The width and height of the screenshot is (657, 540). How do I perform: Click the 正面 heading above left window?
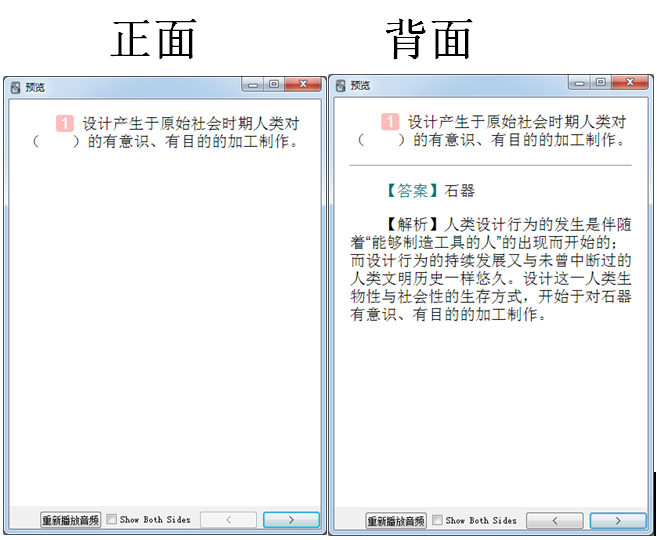pyautogui.click(x=154, y=39)
